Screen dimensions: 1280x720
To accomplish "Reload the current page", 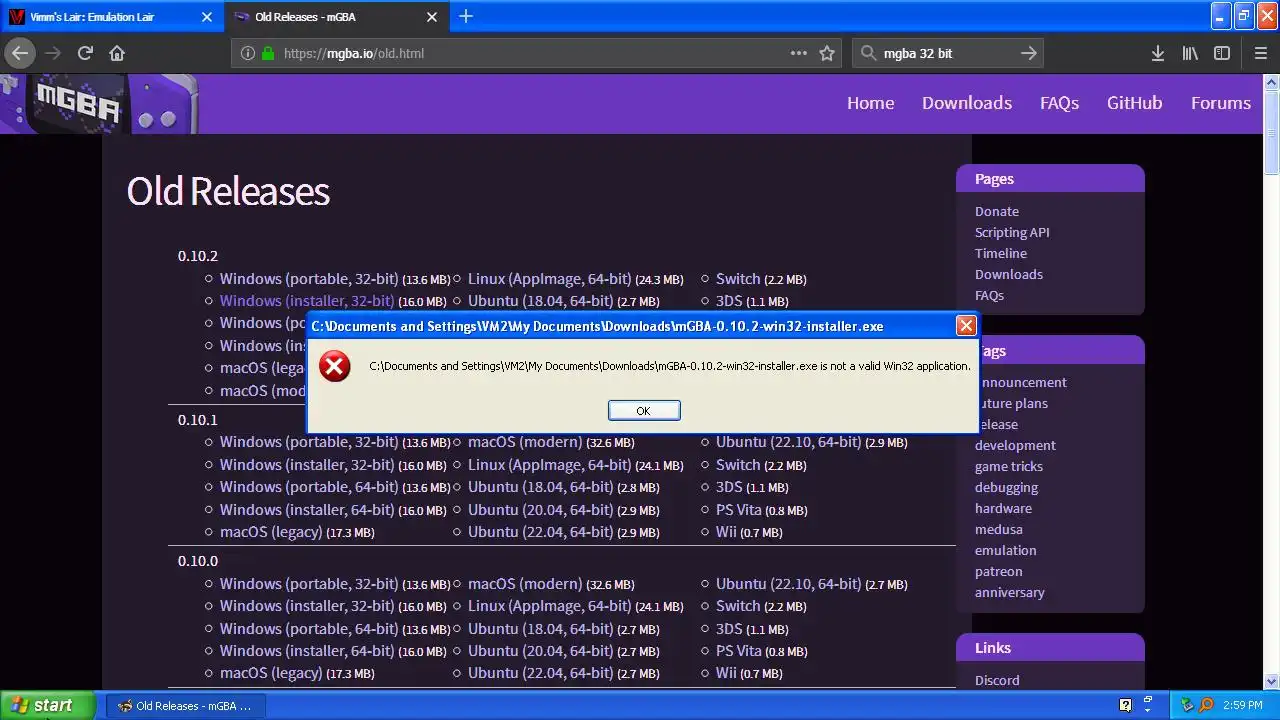I will point(85,53).
